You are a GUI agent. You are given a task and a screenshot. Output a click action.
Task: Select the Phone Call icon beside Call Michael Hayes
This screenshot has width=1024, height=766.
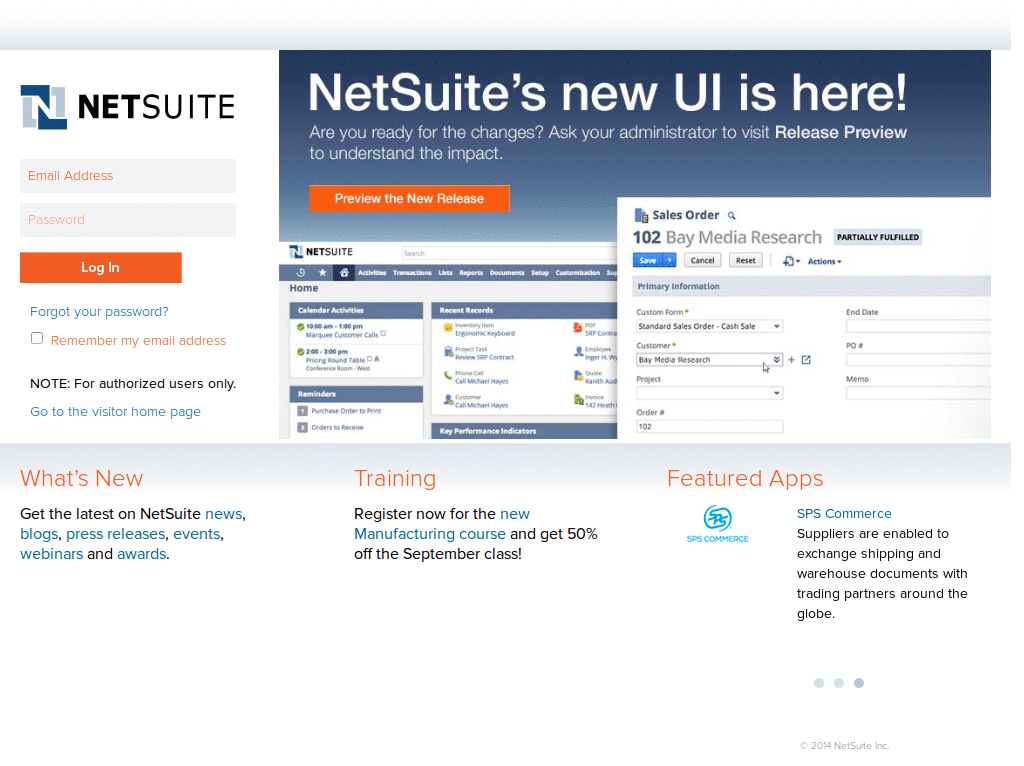[x=448, y=377]
